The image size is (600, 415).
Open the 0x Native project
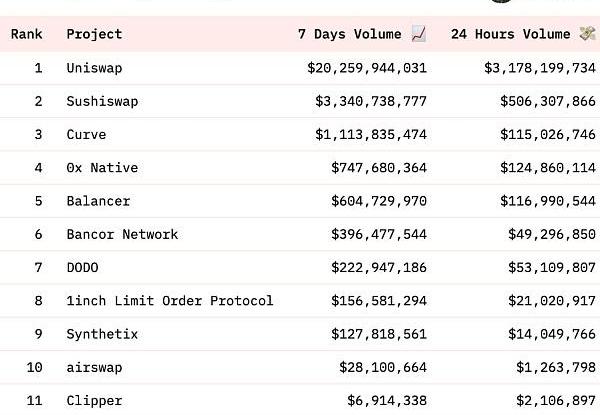102,167
